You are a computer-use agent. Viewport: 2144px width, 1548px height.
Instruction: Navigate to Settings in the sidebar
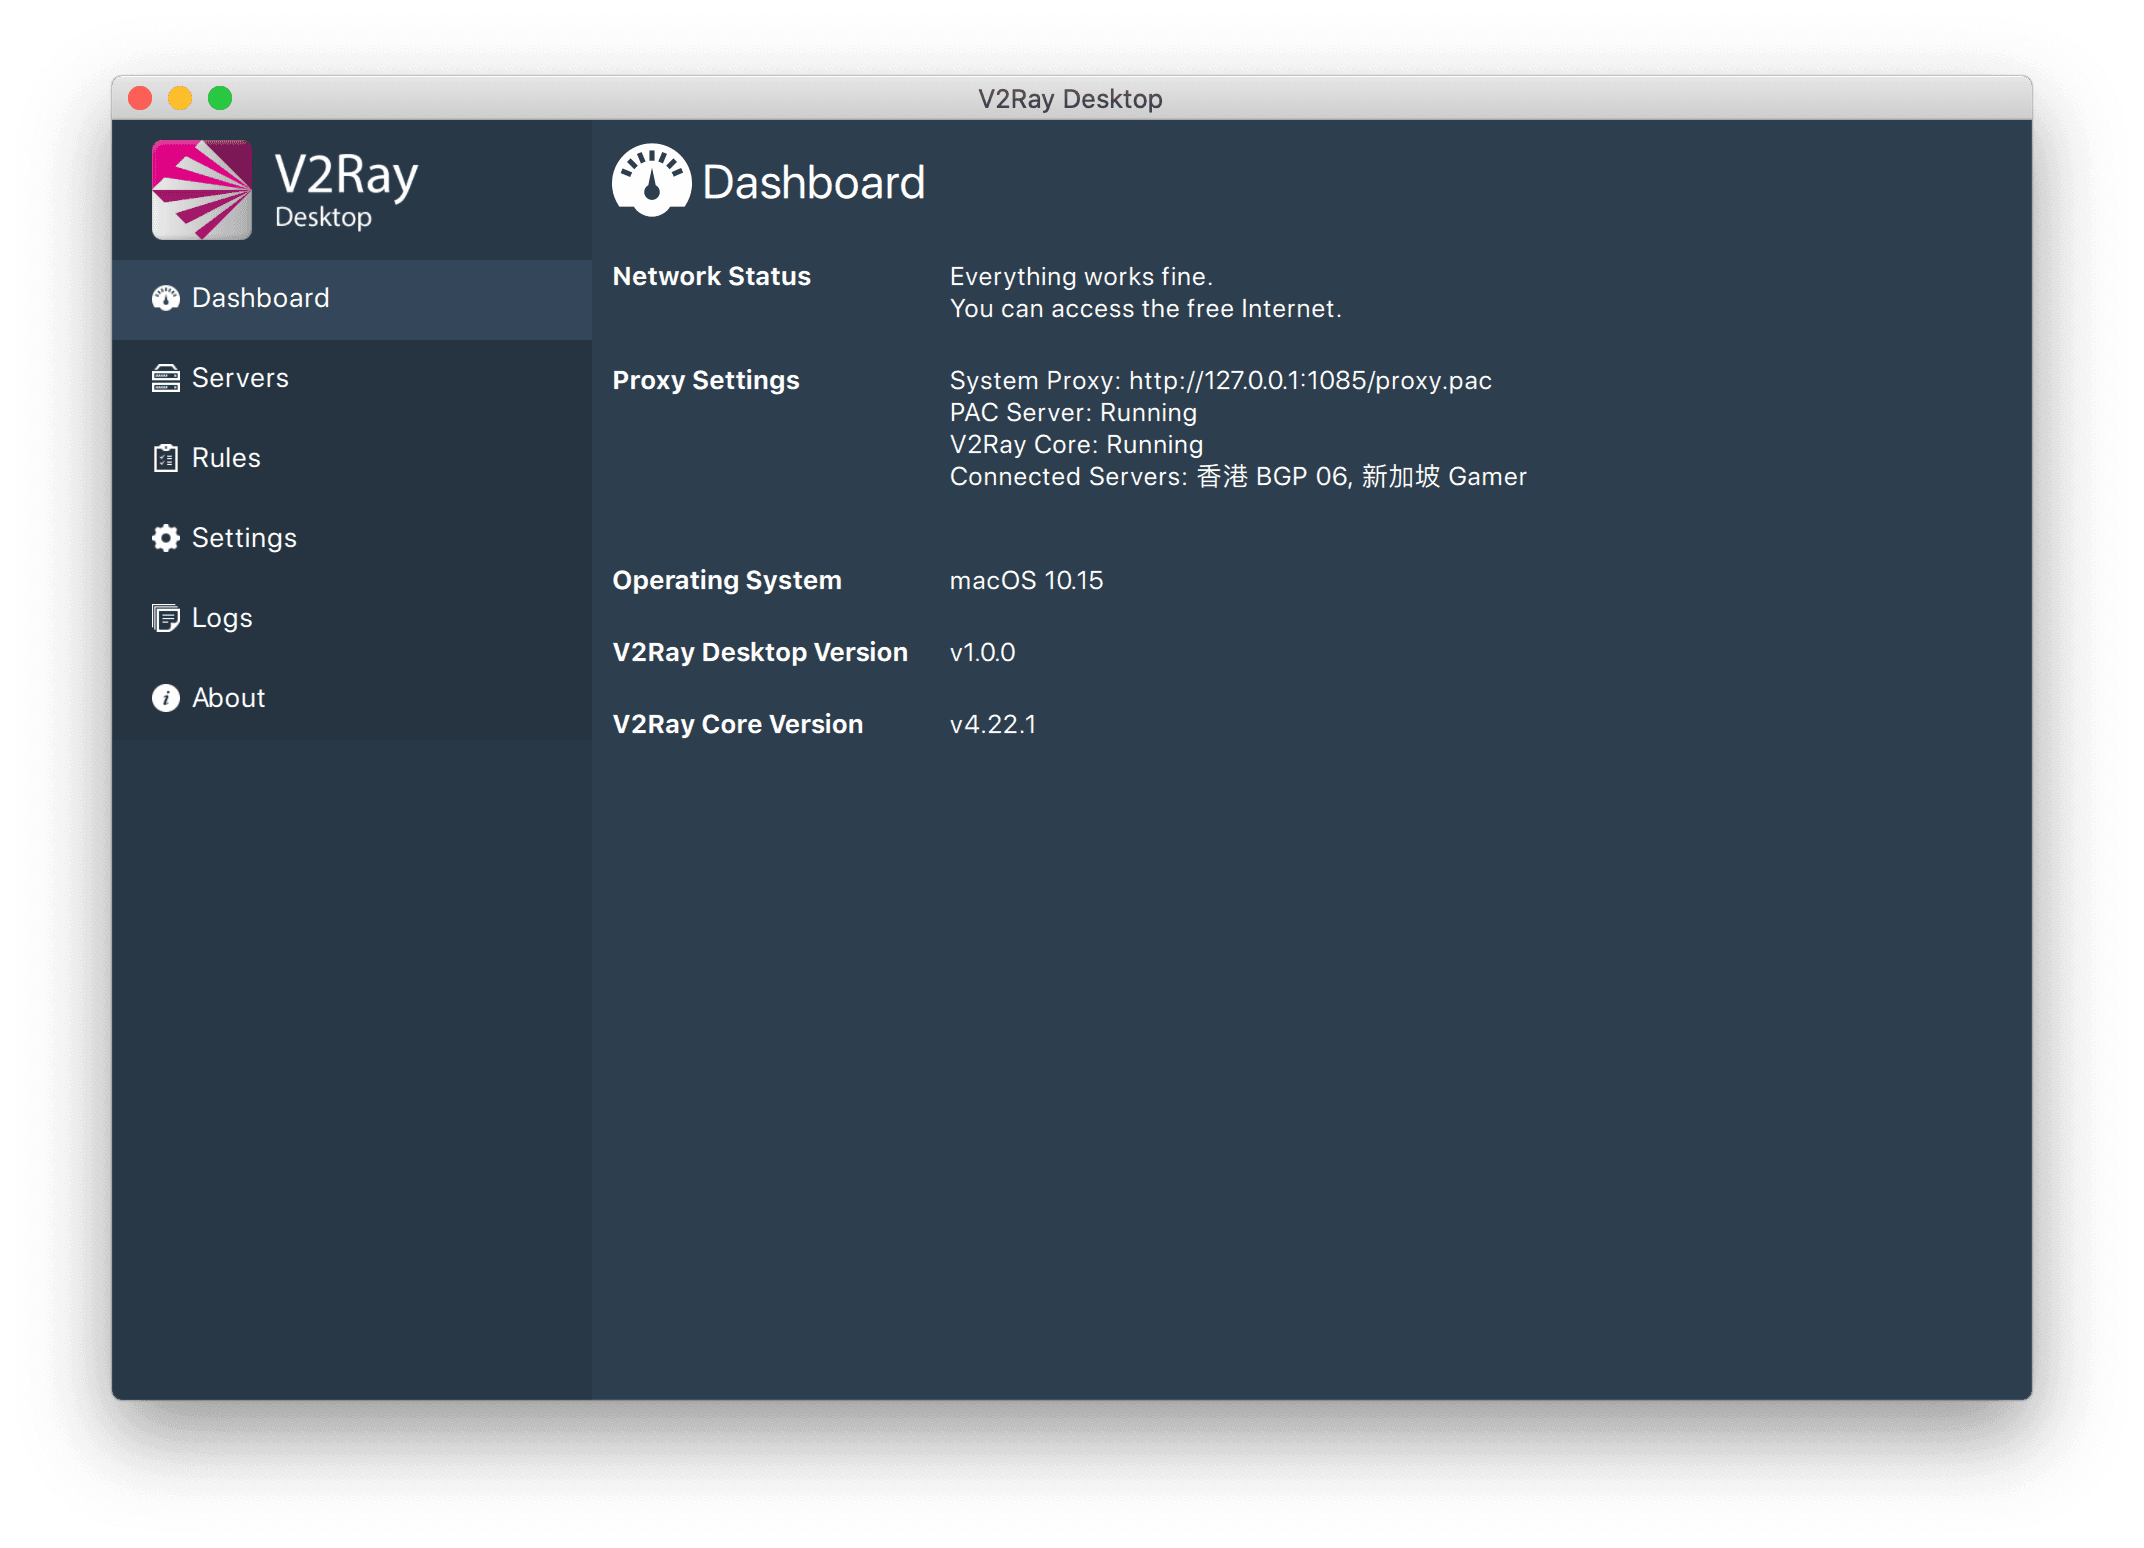click(x=352, y=539)
